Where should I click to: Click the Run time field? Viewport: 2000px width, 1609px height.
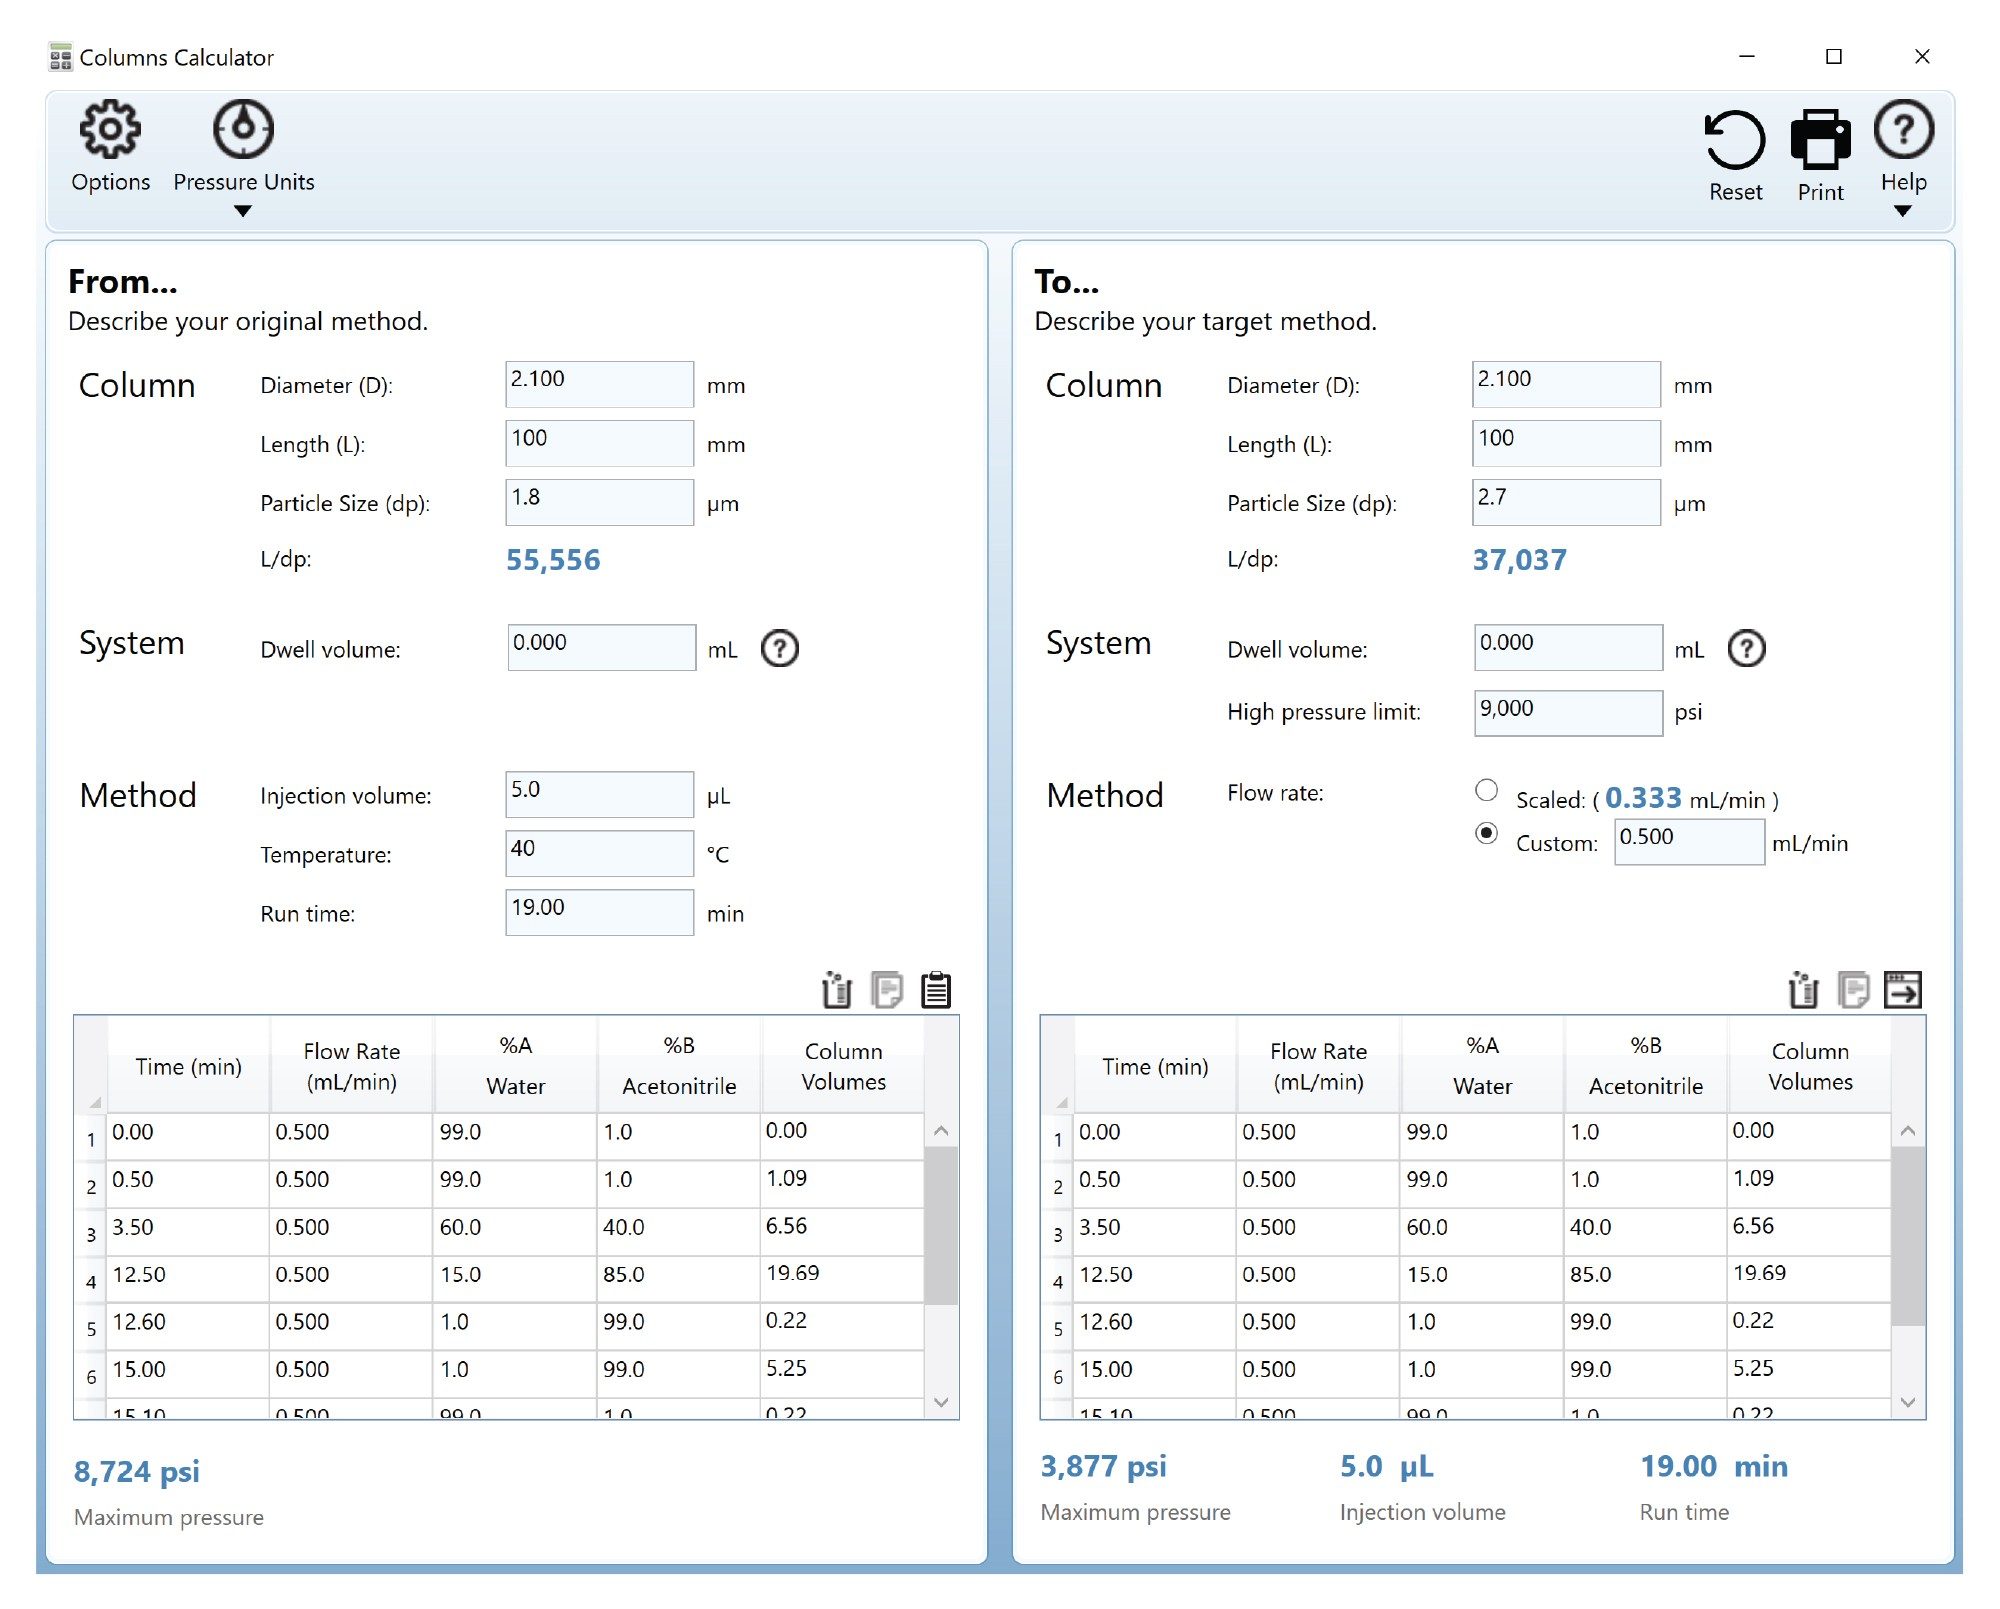[x=599, y=913]
